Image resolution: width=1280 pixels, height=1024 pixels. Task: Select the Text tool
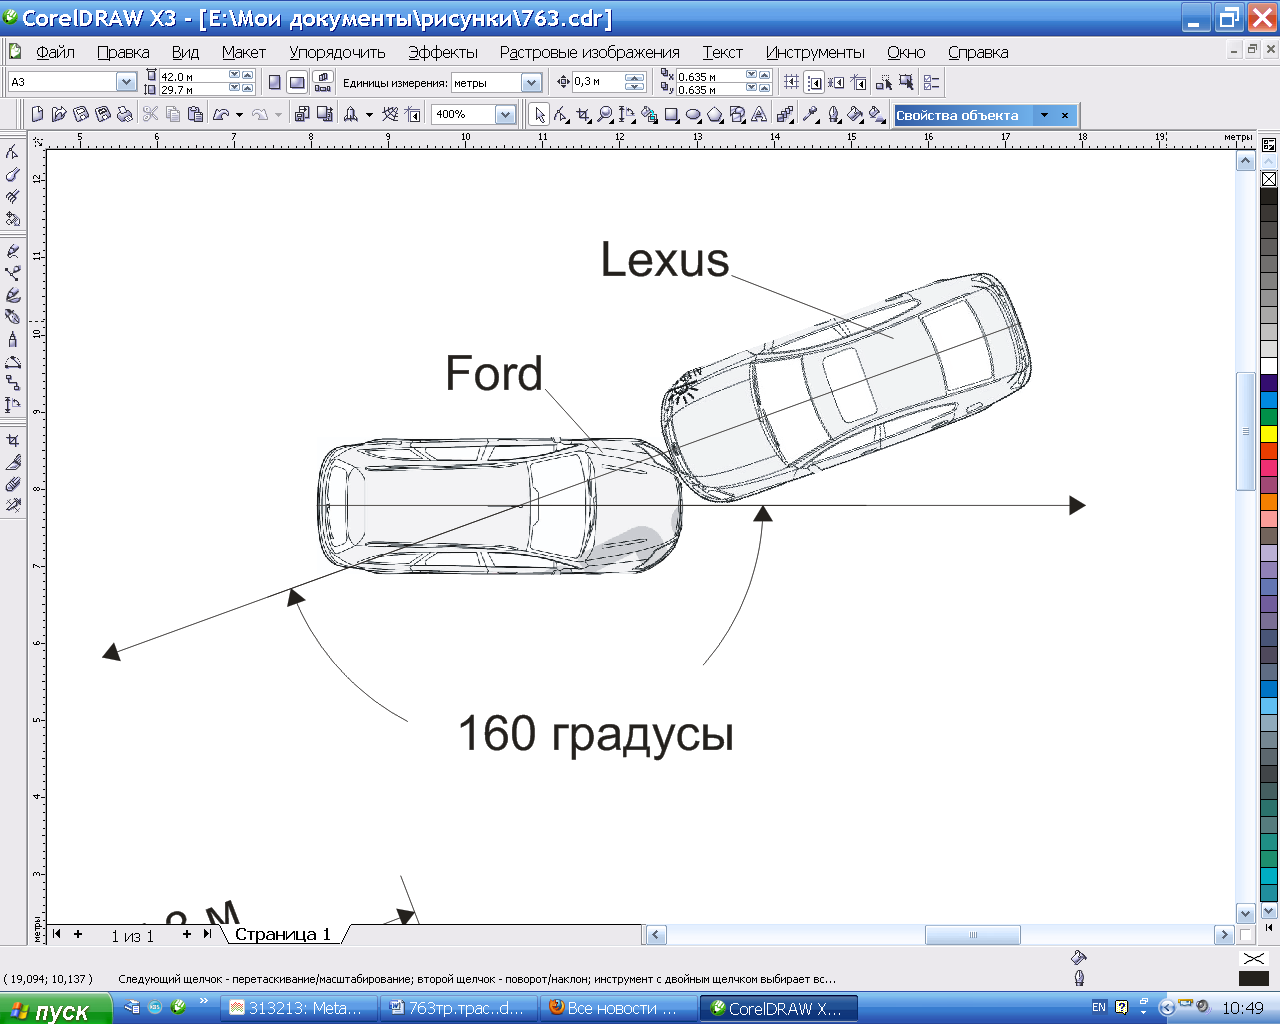(x=759, y=115)
